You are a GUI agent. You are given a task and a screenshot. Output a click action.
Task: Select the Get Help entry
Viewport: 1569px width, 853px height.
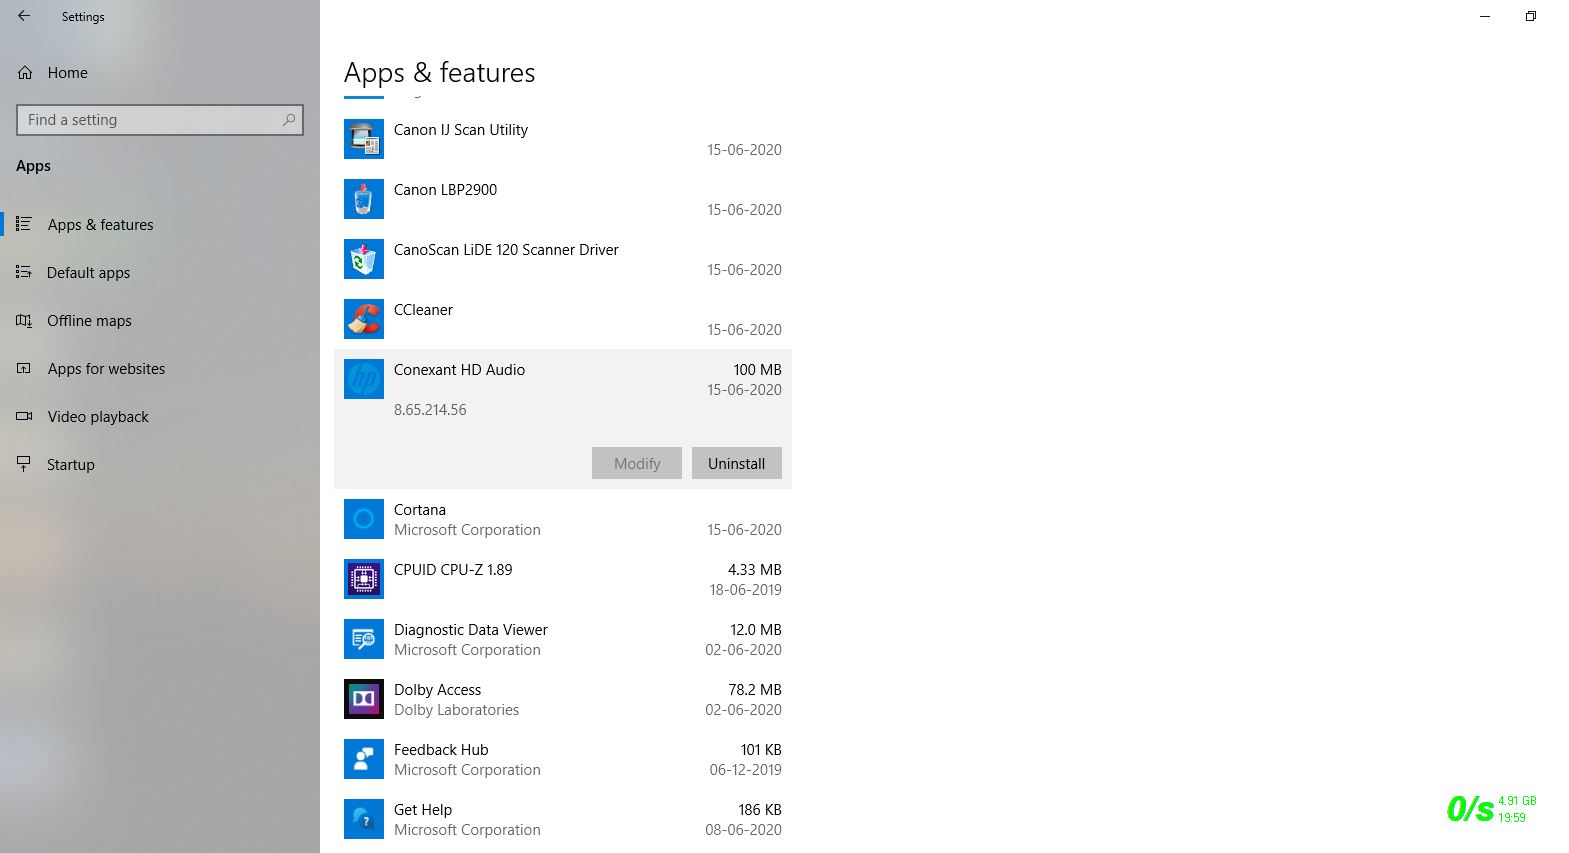pyautogui.click(x=563, y=819)
